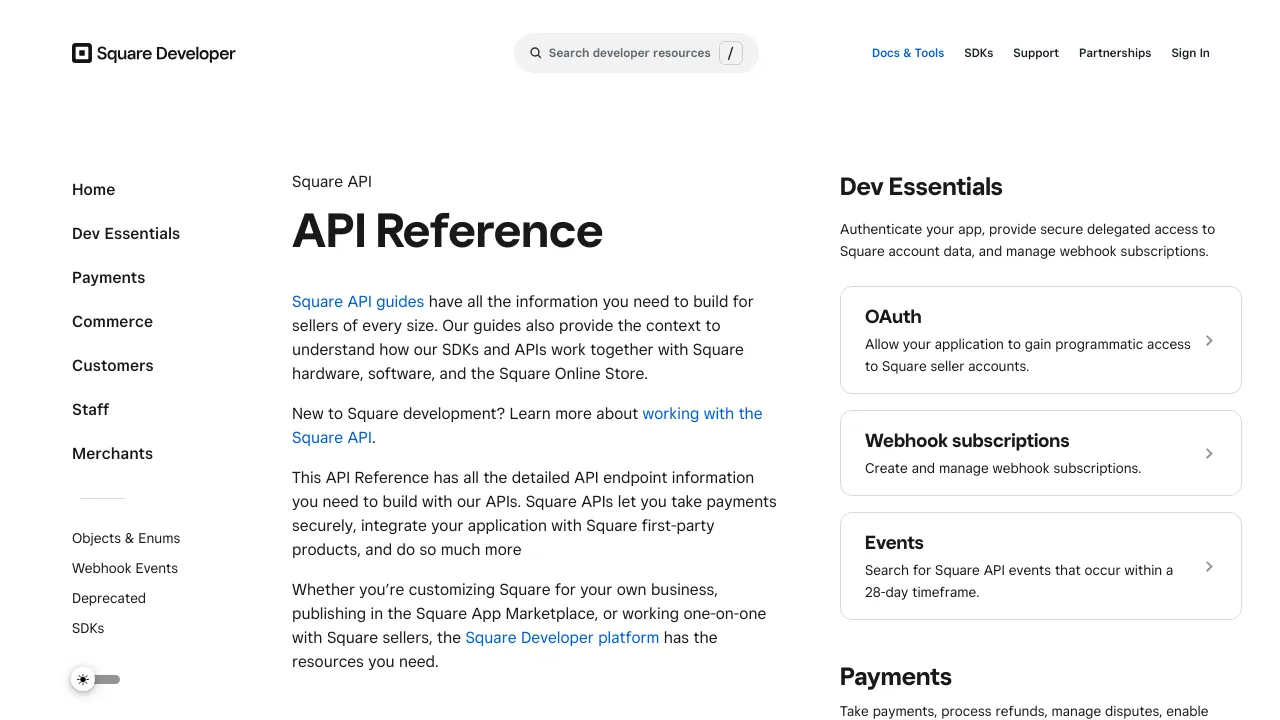Screen dimensions: 1280x720
Task: Open the SDKs top navigation item
Action: pos(979,53)
